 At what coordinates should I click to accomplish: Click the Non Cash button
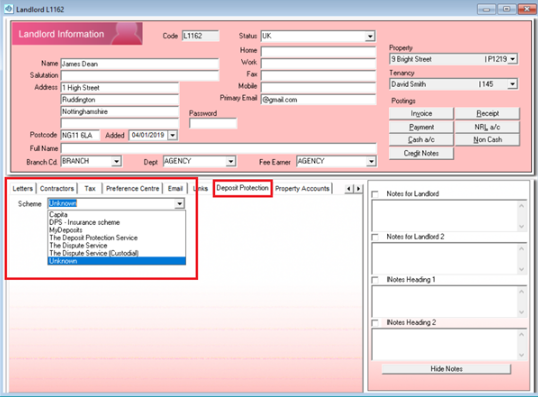pyautogui.click(x=488, y=140)
